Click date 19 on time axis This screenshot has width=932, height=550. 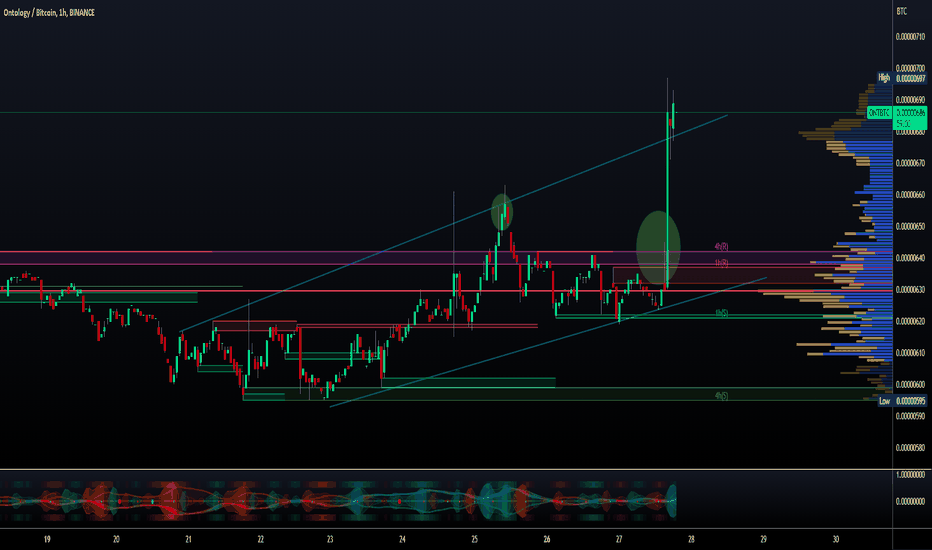[x=47, y=539]
